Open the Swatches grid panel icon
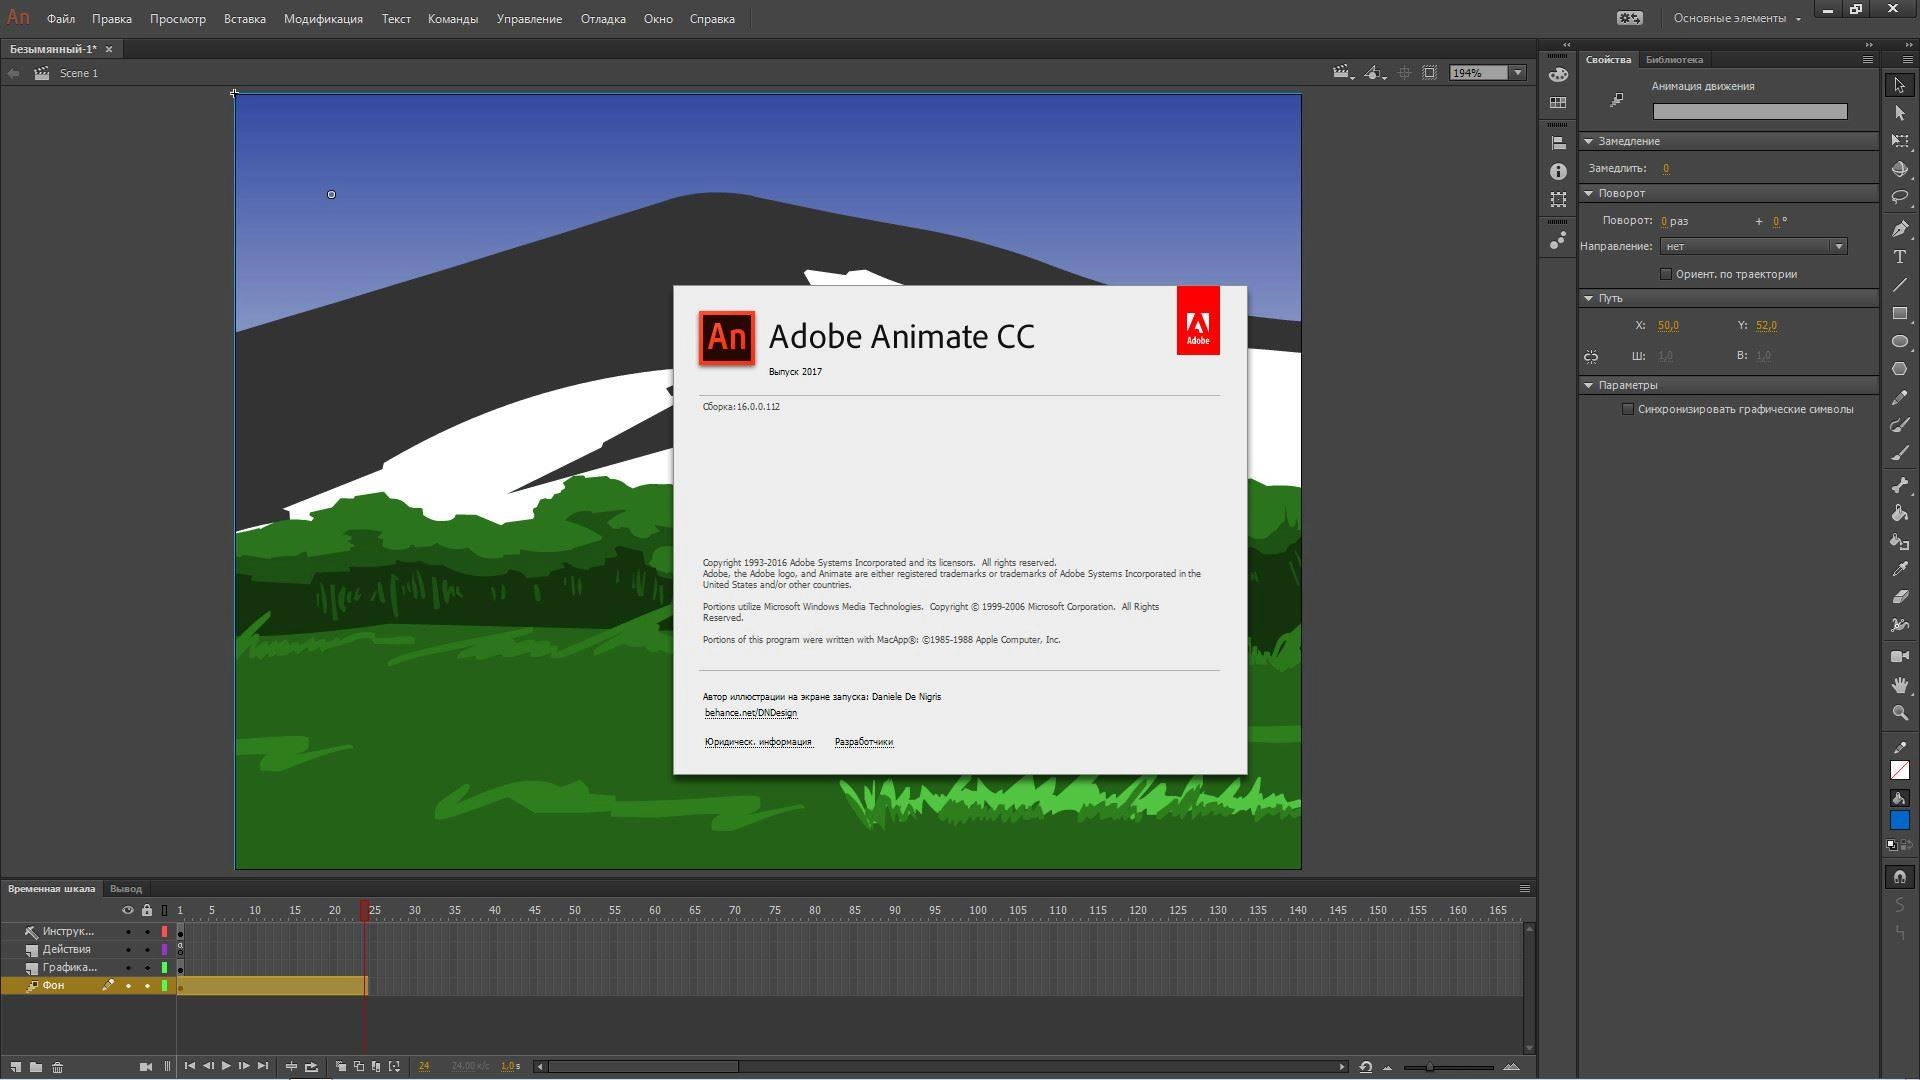Screen dimensions: 1920x1080 [1558, 103]
